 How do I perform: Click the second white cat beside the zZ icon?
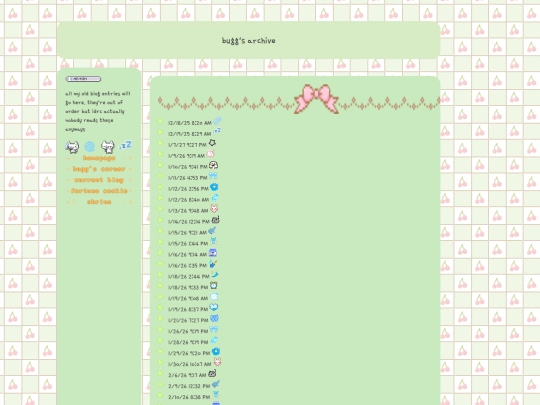108,147
